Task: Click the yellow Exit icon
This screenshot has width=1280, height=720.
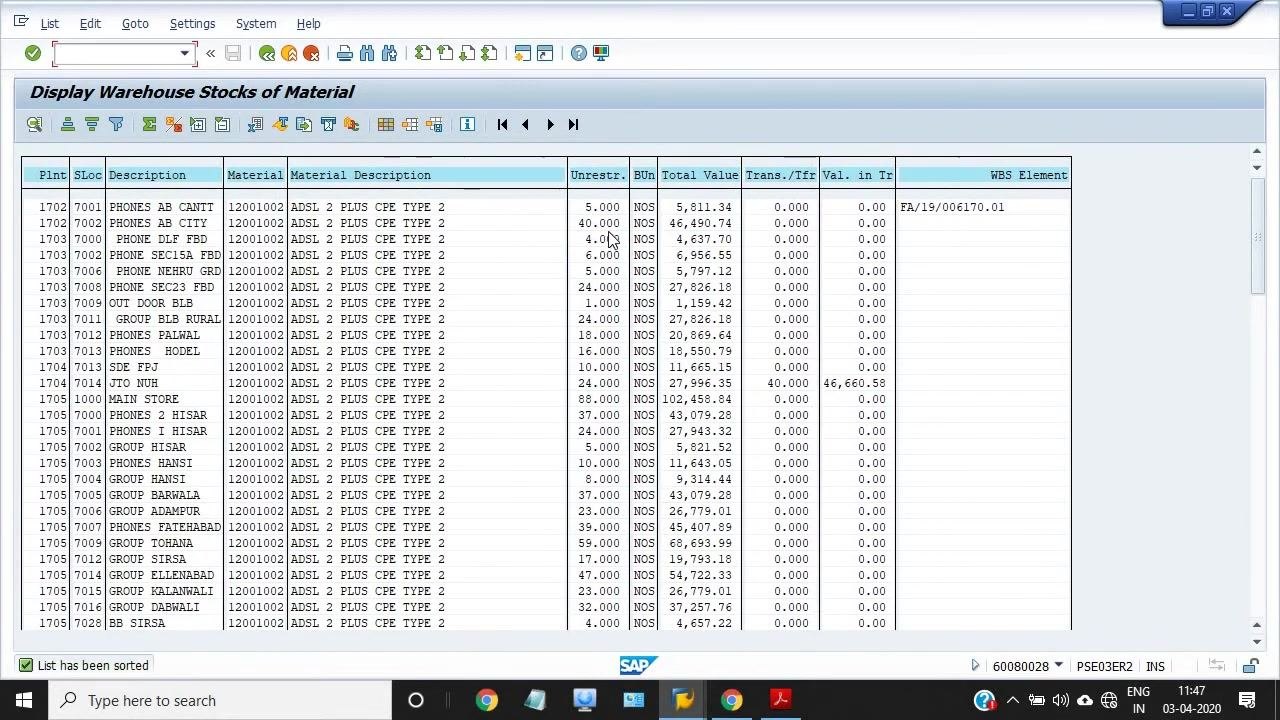Action: tap(289, 53)
